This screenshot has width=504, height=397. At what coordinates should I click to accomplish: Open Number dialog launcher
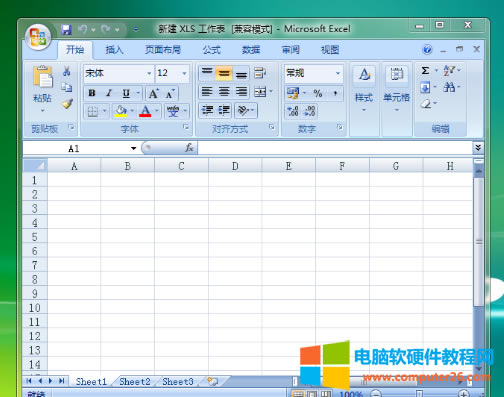click(x=340, y=127)
